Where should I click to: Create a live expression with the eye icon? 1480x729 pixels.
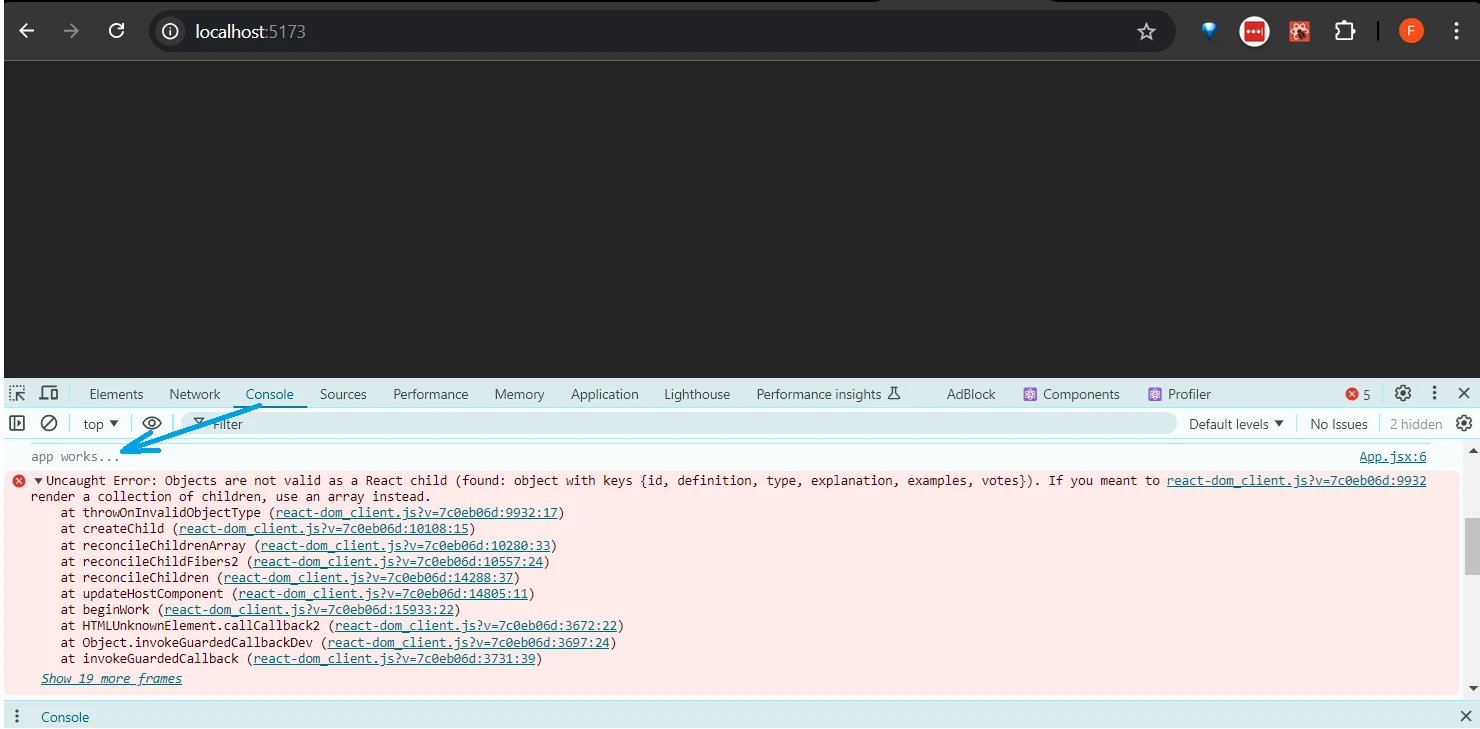pyautogui.click(x=151, y=423)
